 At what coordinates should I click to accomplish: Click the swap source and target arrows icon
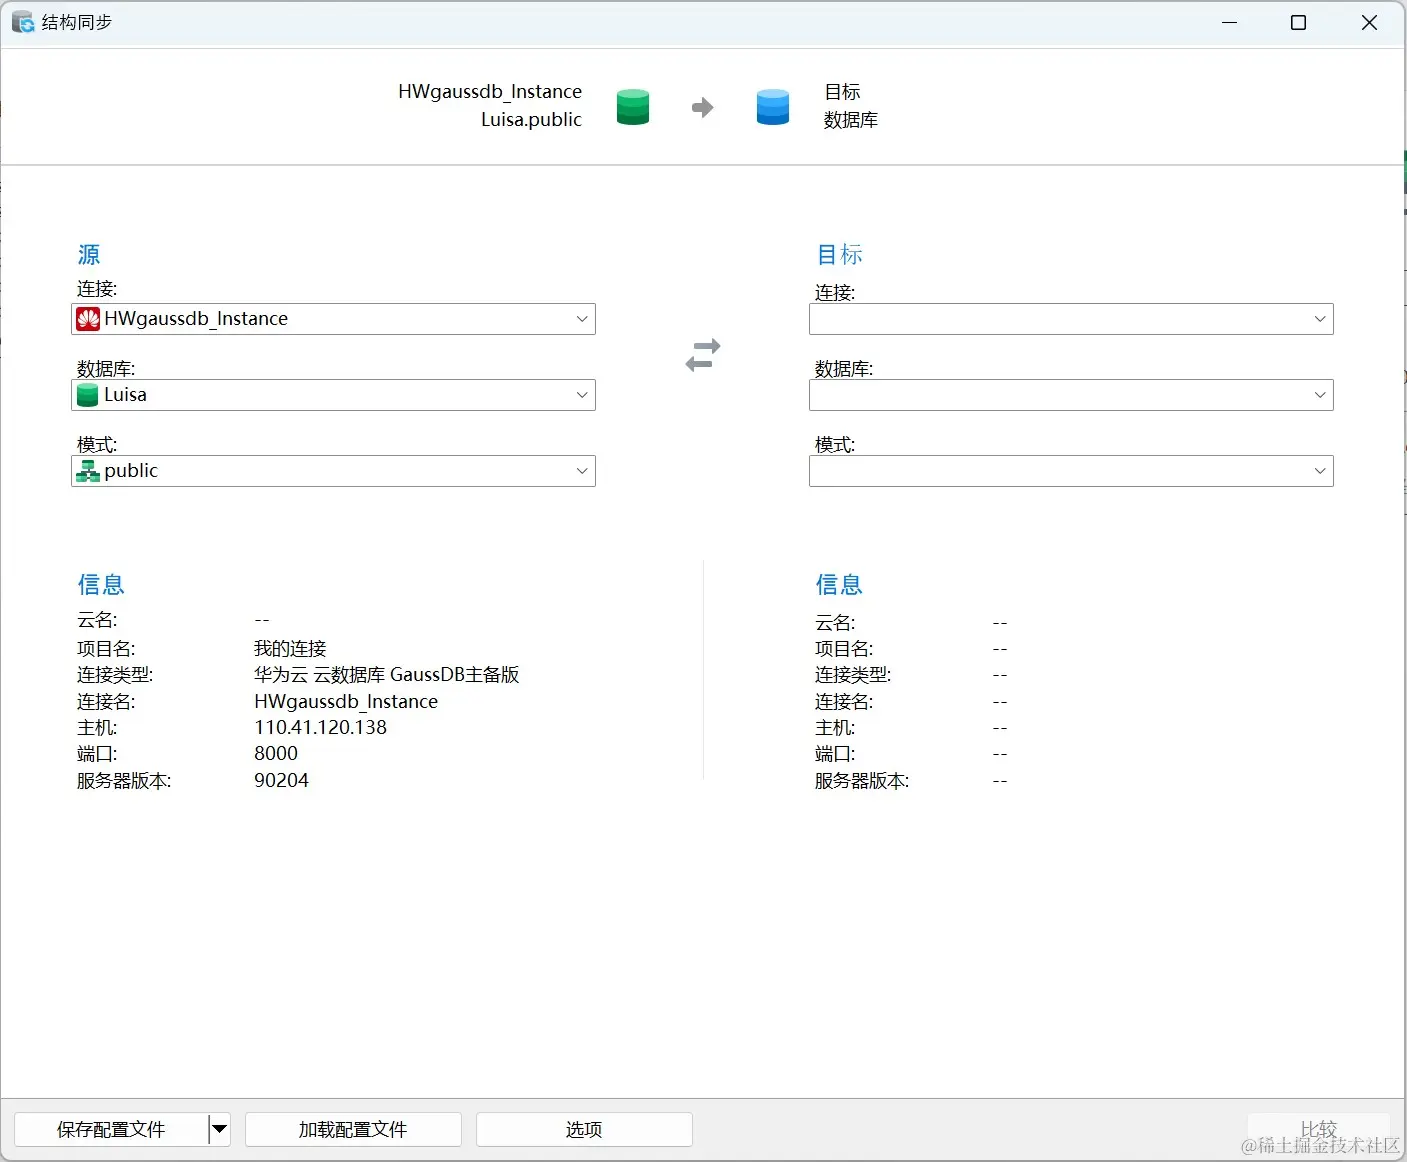[x=703, y=355]
